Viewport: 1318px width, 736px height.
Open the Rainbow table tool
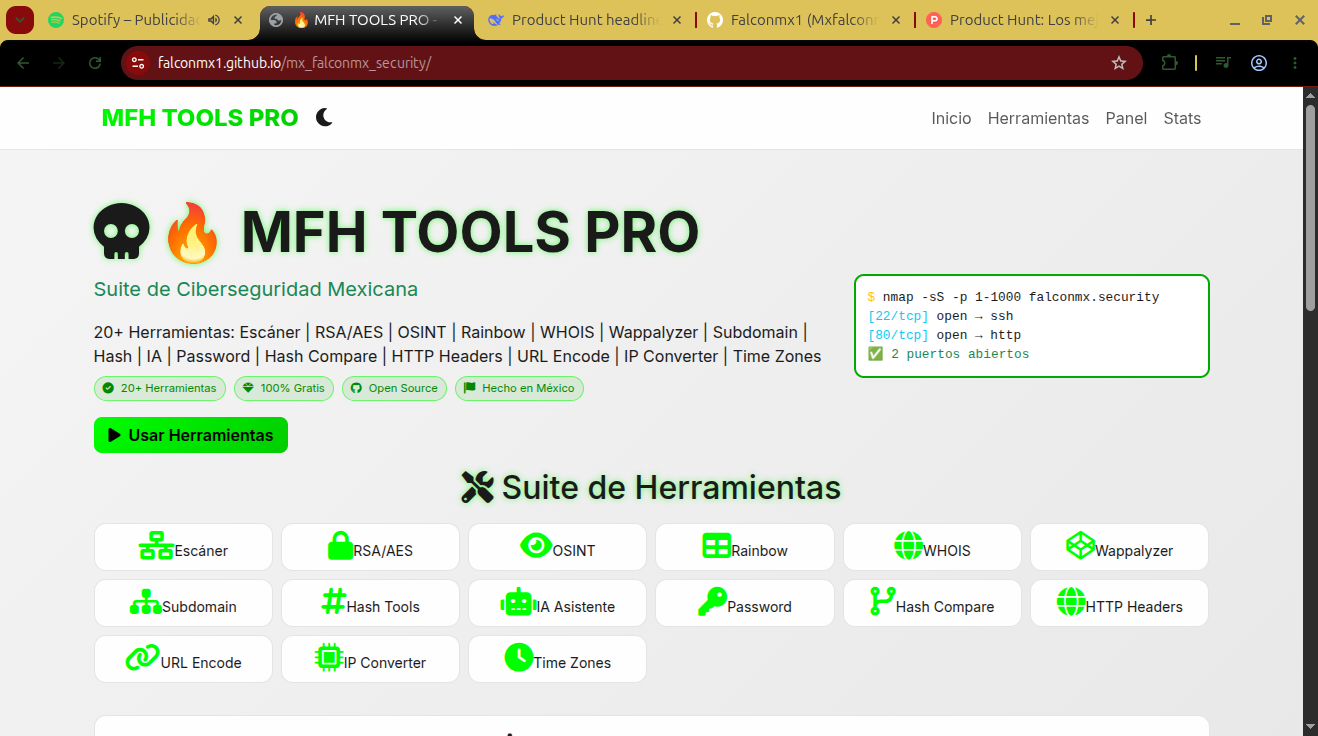[744, 547]
